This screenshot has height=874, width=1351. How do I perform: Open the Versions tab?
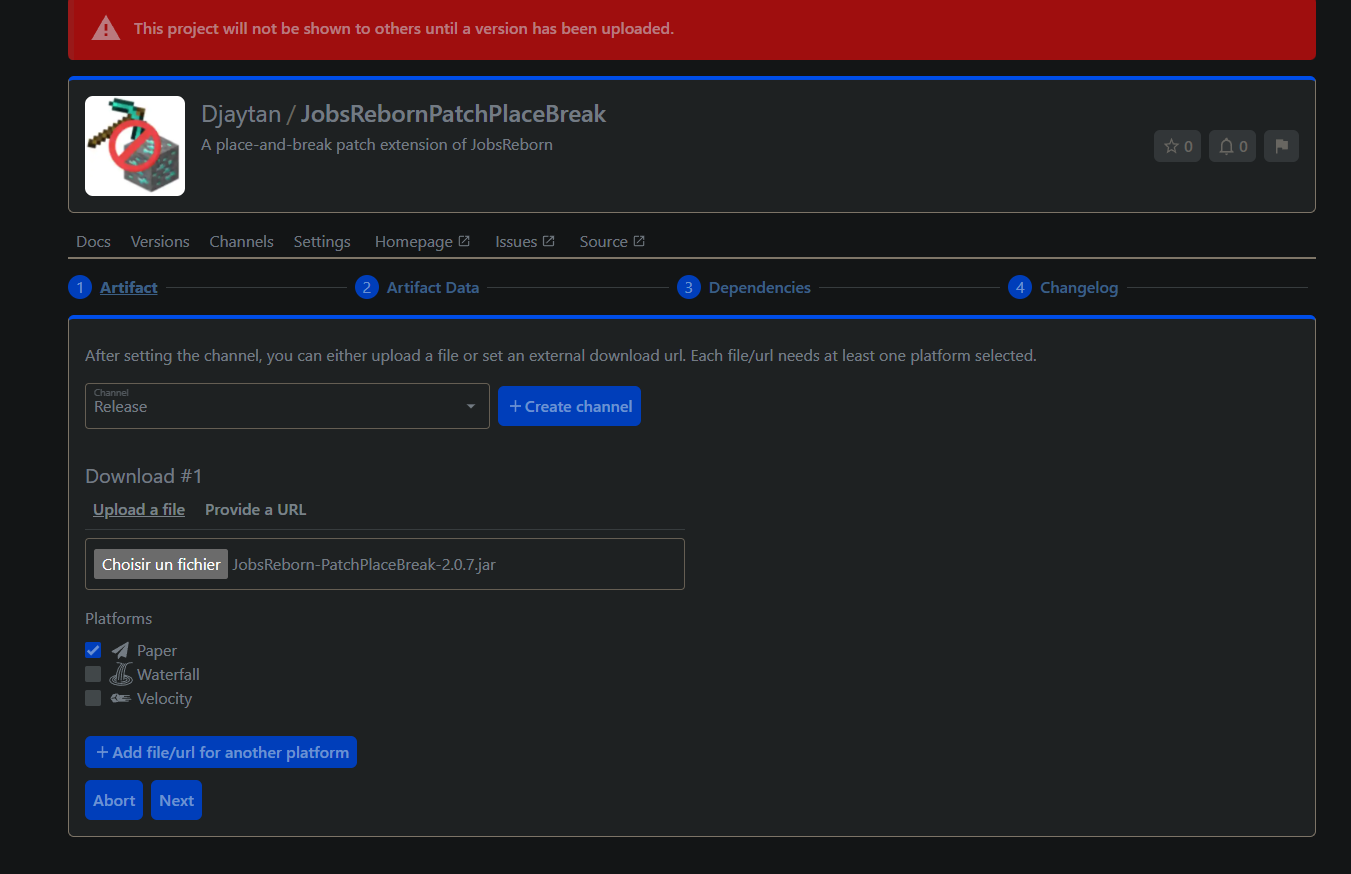click(160, 241)
